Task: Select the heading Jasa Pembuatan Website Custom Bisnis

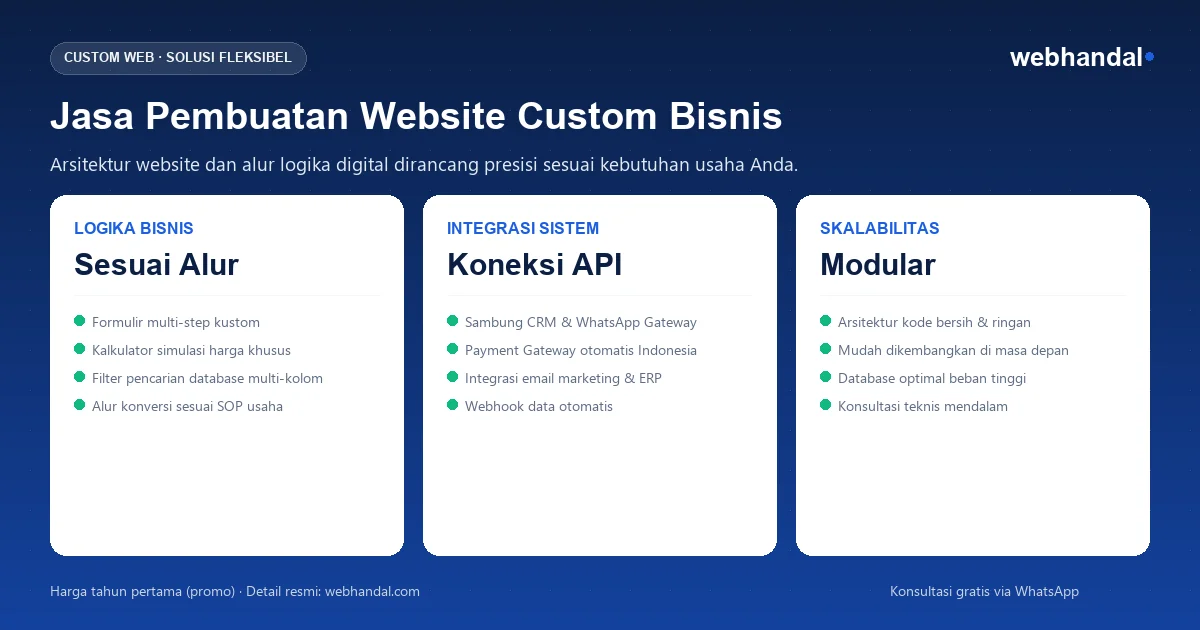Action: [x=416, y=116]
